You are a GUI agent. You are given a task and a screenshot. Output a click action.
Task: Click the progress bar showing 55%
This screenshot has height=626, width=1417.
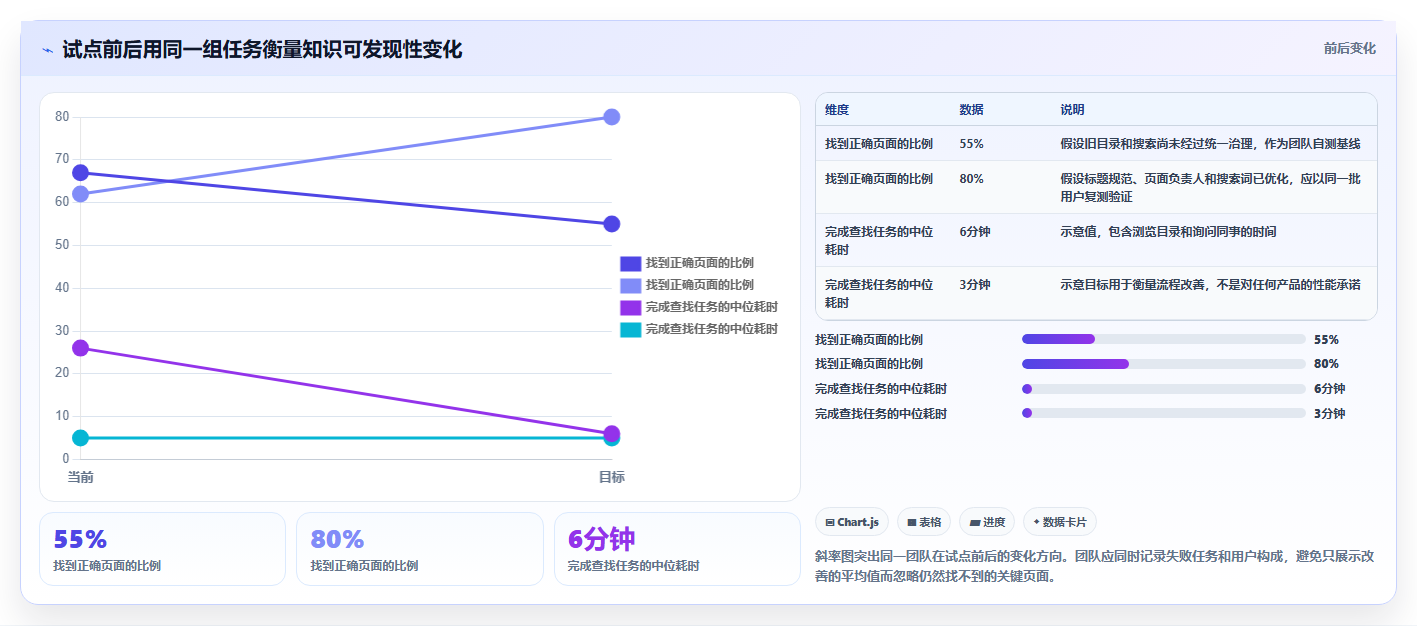tap(1164, 340)
